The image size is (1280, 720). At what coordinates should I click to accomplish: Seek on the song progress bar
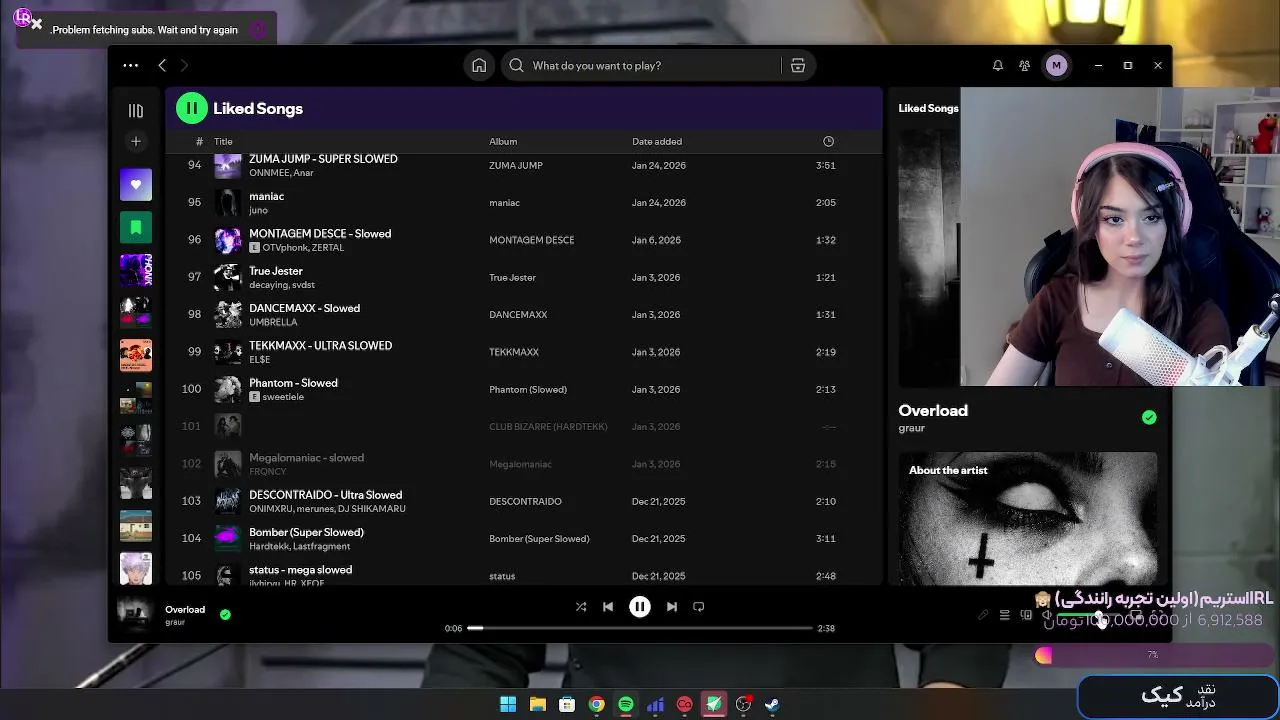(640, 628)
